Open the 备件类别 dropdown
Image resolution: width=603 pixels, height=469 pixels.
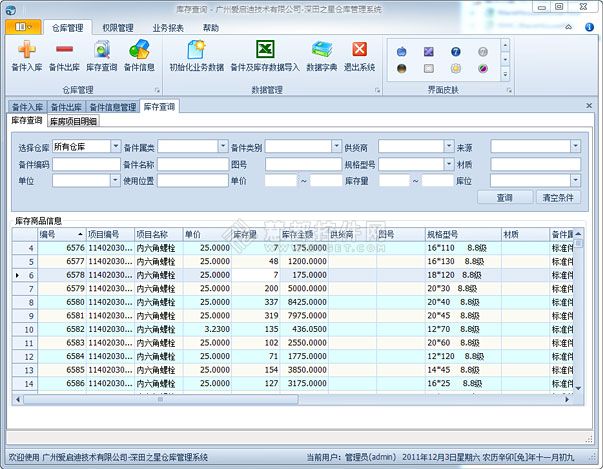tap(336, 146)
